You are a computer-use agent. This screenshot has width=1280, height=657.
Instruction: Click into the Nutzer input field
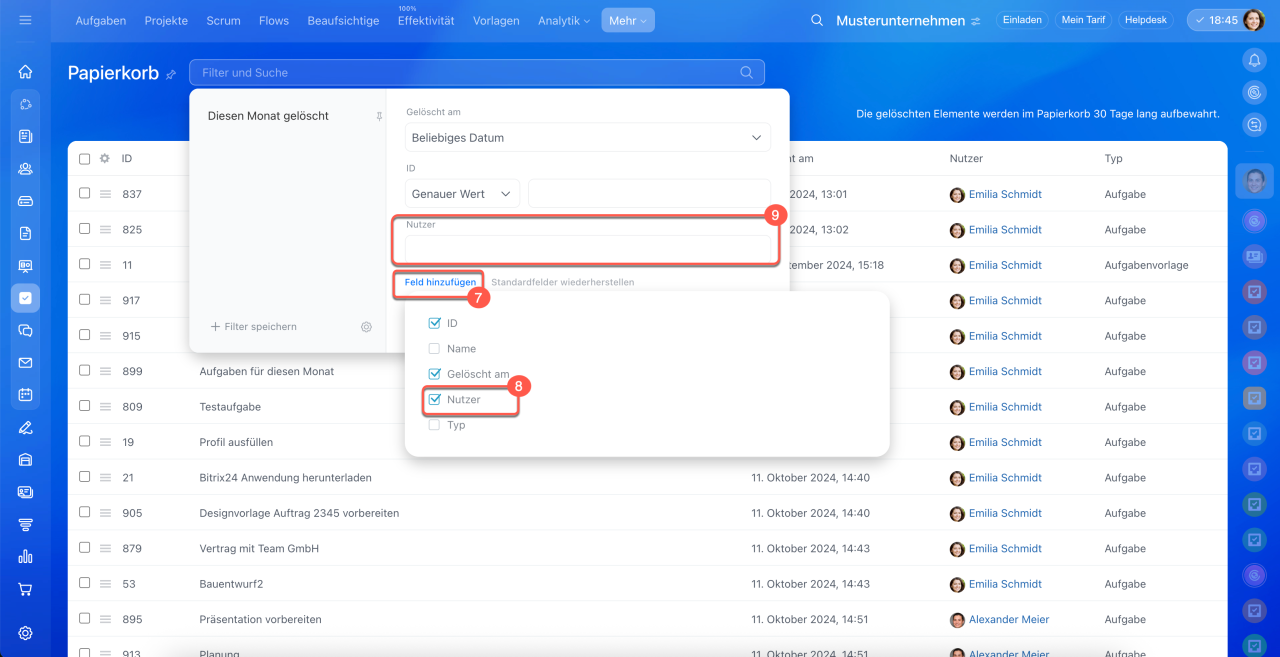coord(588,248)
